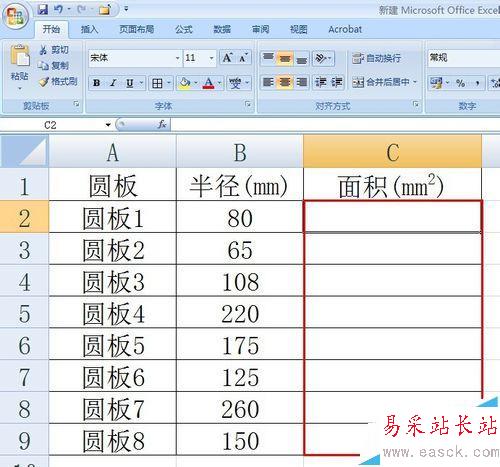Activate the 格式刷 format painter
This screenshot has width=500, height=467.
coord(58,81)
